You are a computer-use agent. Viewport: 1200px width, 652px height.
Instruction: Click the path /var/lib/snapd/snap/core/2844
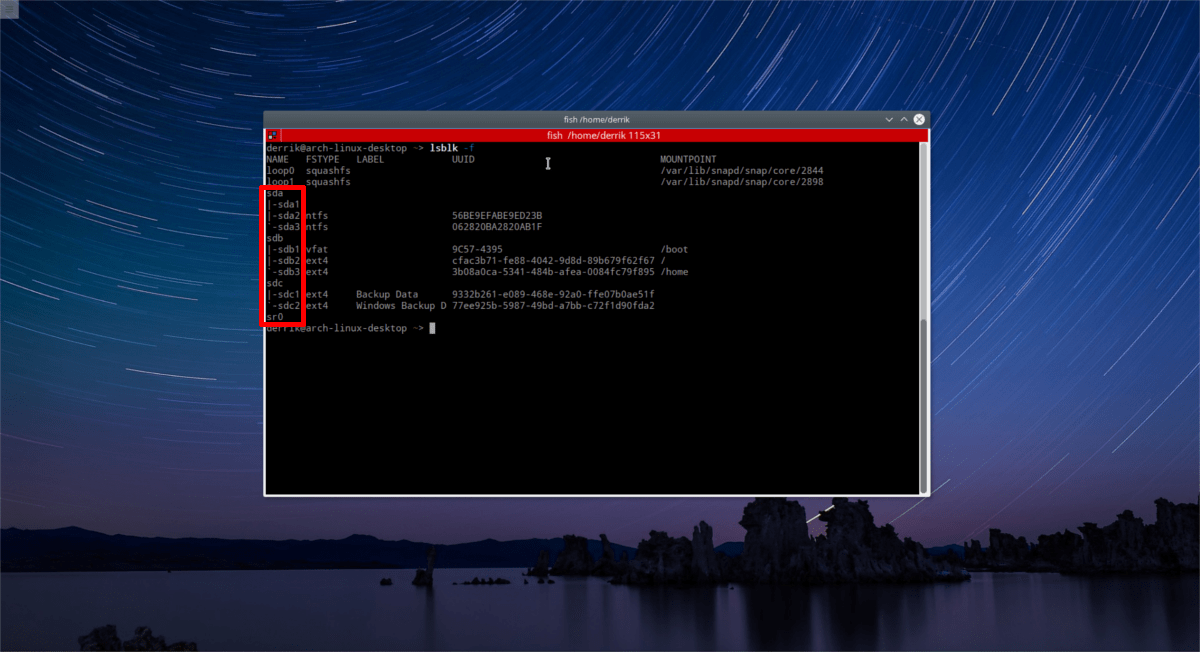click(x=742, y=170)
